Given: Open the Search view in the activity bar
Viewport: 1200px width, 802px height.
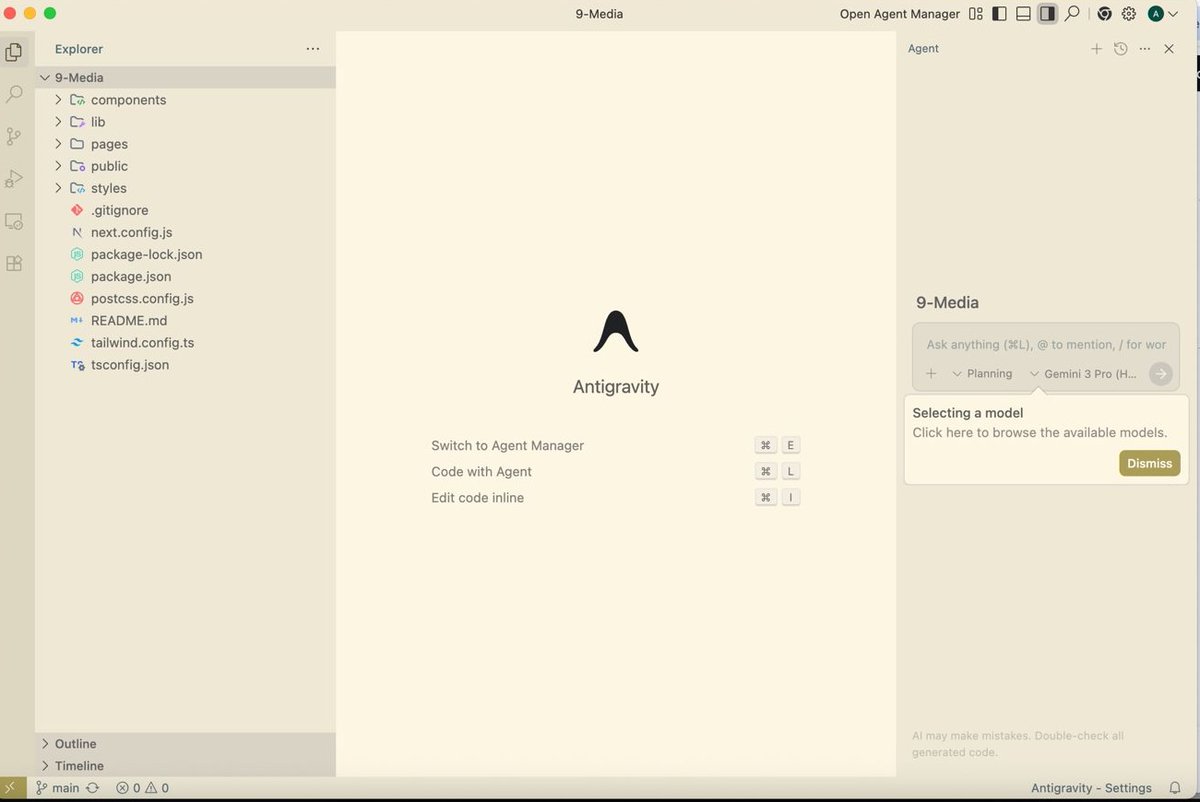Looking at the screenshot, I should coord(14,94).
